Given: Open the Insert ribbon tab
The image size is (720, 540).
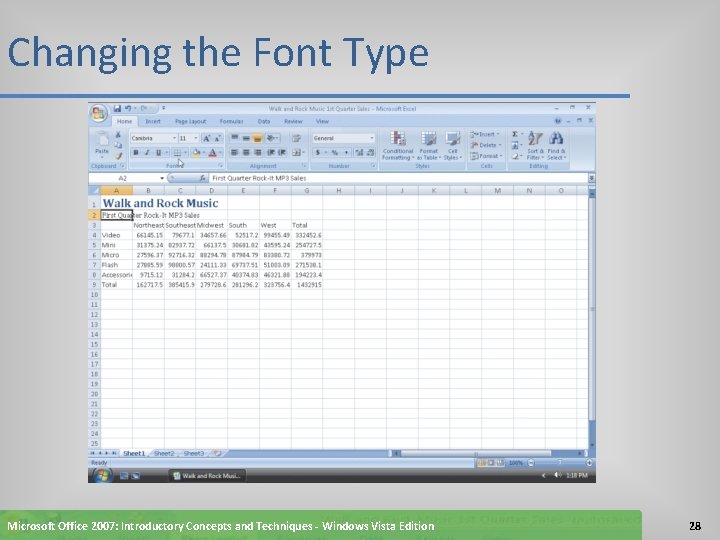Looking at the screenshot, I should point(153,121).
